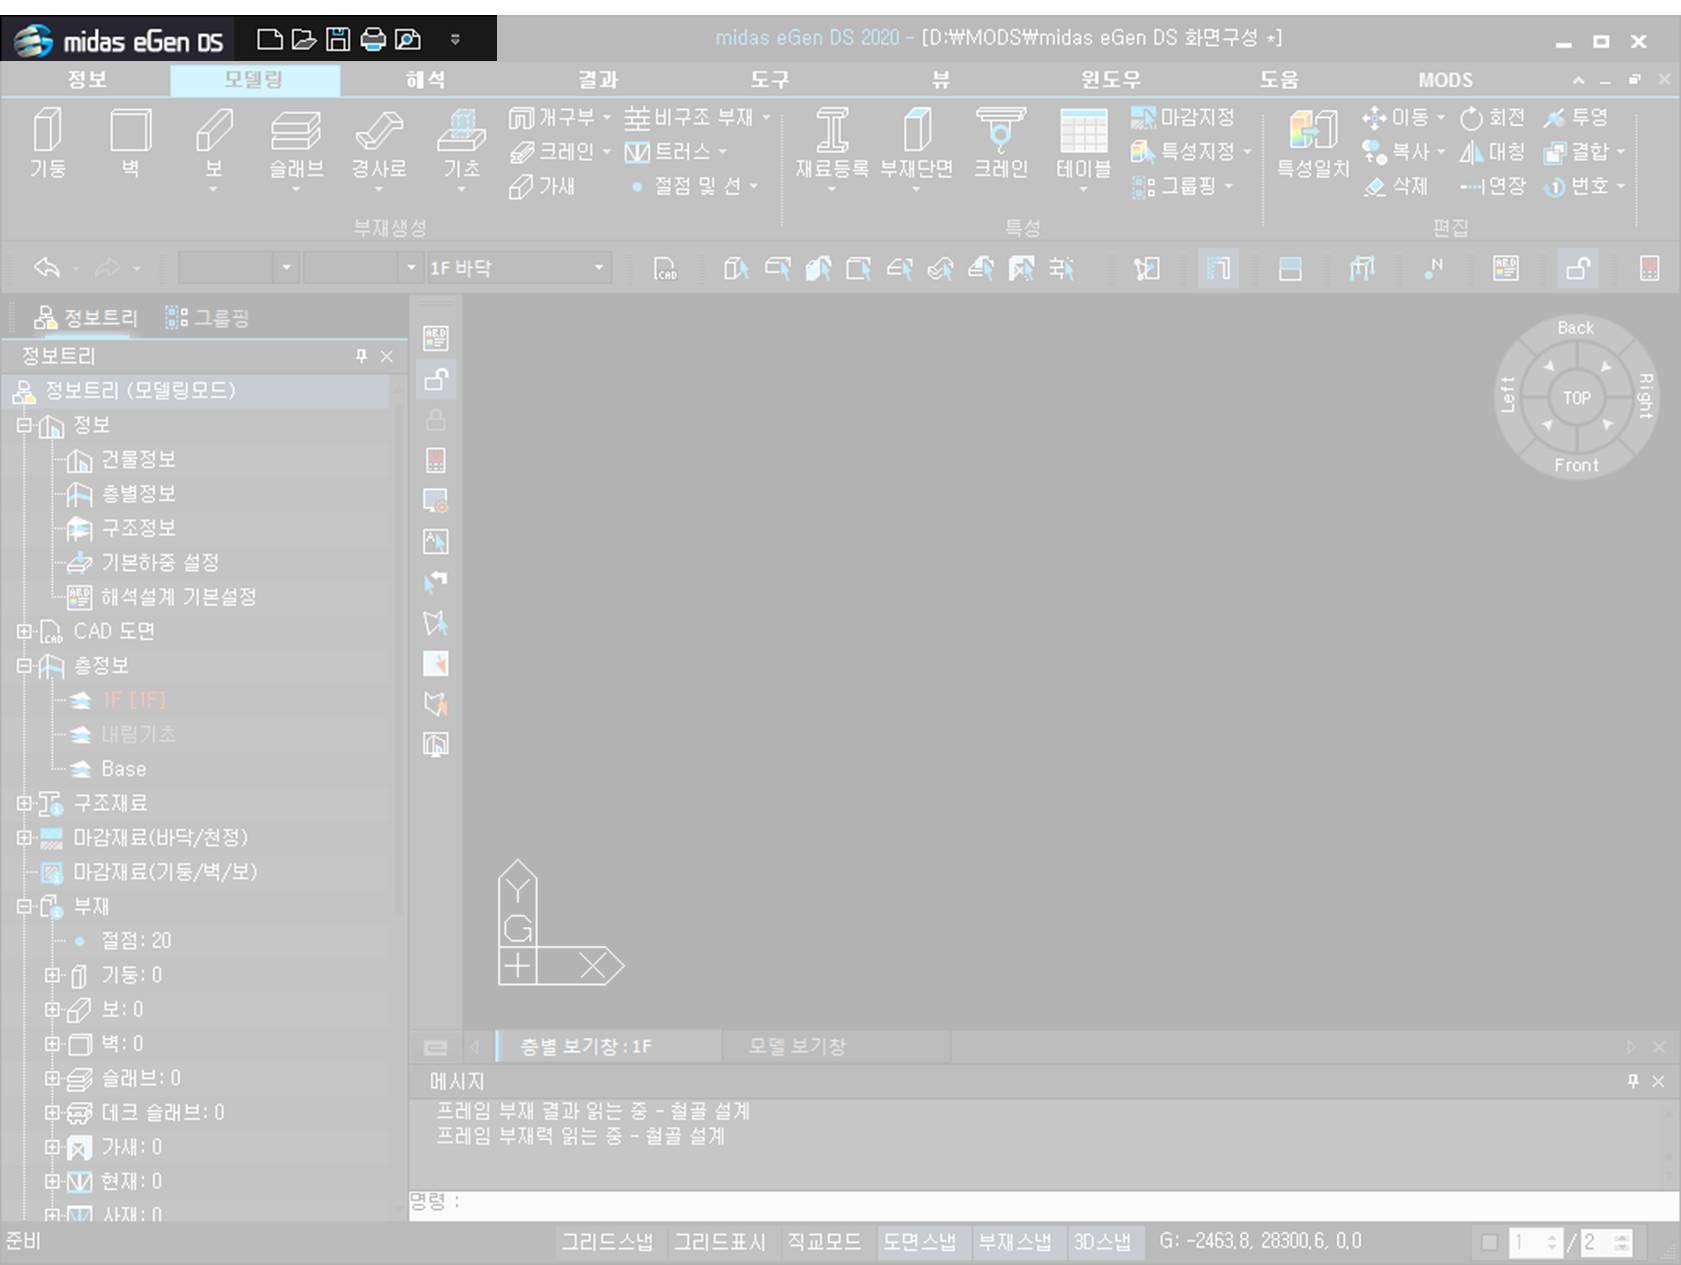Click the save file icon in title bar

pyautogui.click(x=338, y=39)
